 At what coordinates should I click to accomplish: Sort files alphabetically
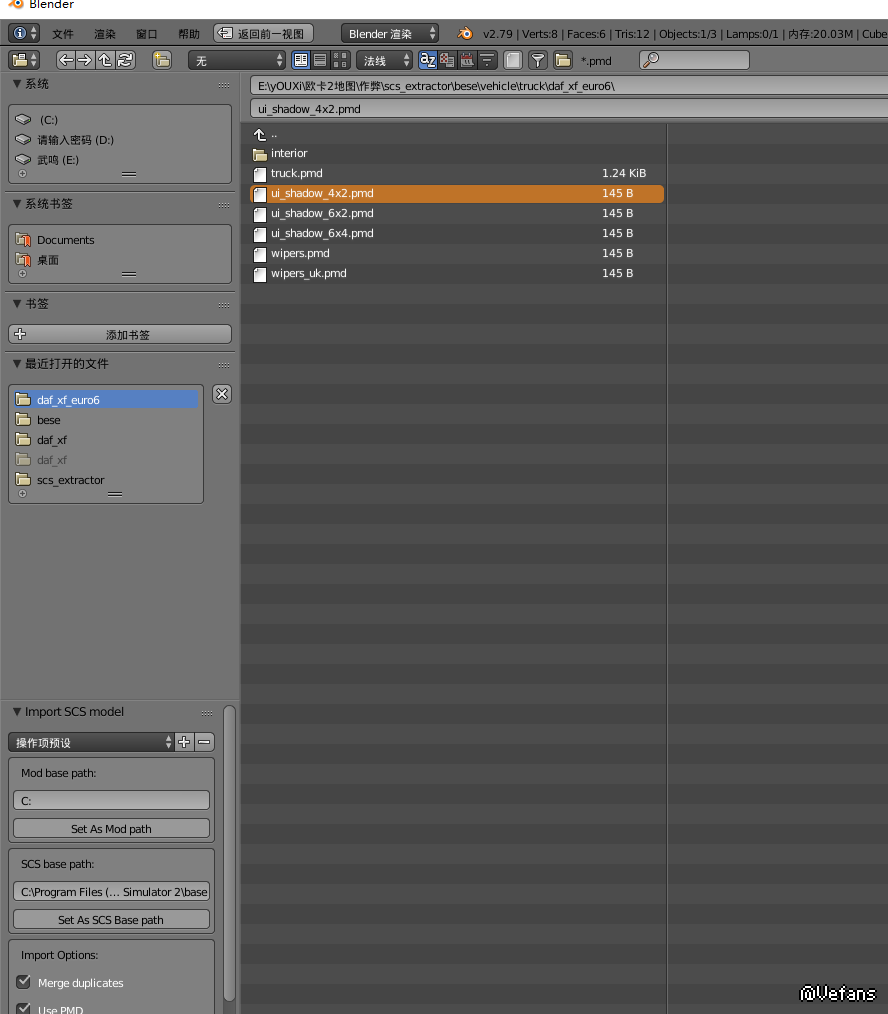428,60
